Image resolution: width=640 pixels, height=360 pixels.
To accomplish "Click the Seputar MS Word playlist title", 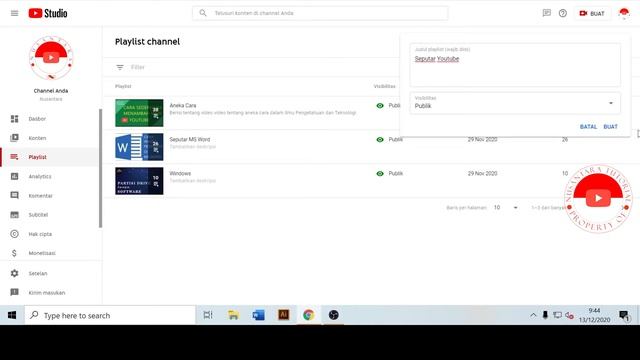I will 189,139.
